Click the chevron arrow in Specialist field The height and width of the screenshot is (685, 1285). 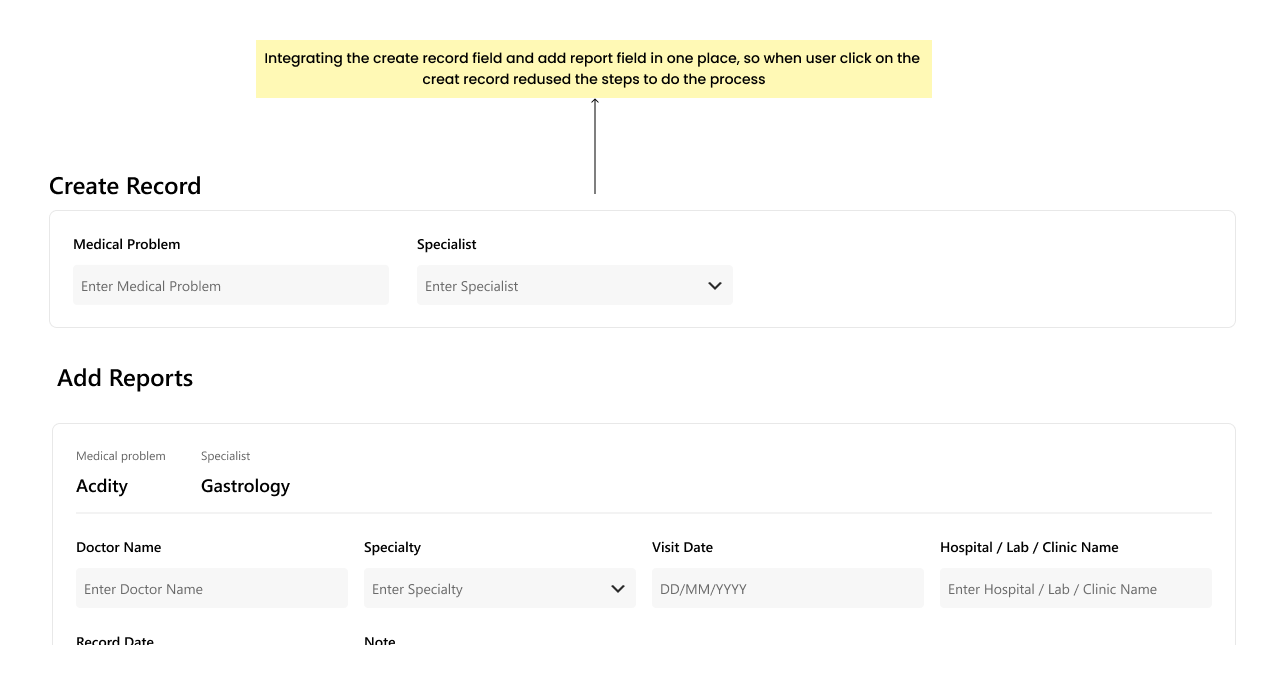714,286
